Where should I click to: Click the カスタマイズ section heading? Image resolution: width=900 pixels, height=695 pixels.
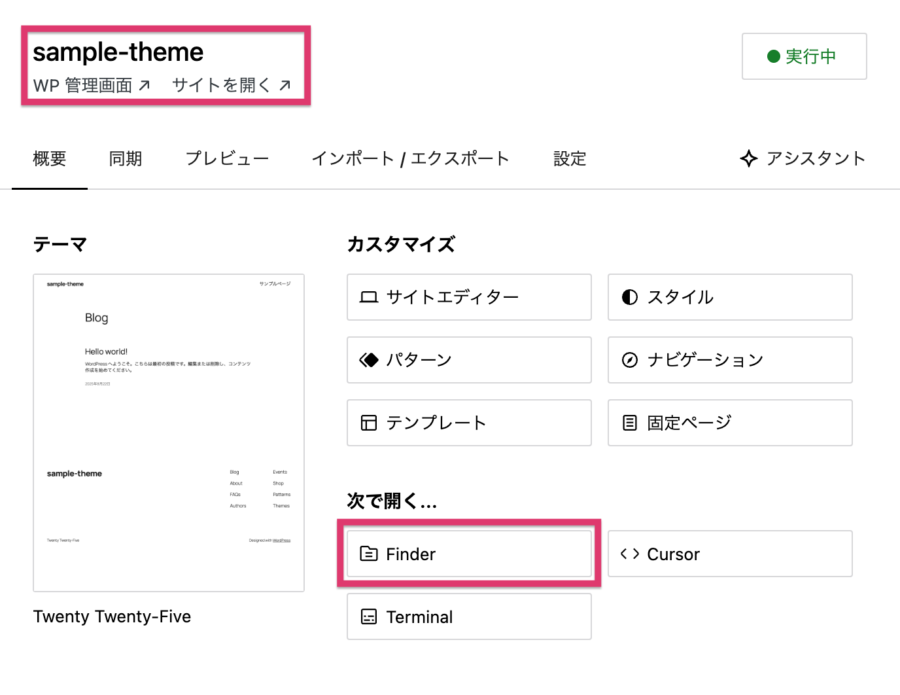401,244
